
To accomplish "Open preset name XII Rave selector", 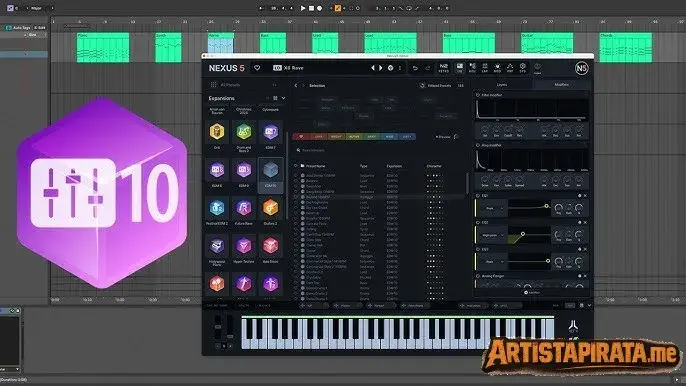I will click(293, 68).
